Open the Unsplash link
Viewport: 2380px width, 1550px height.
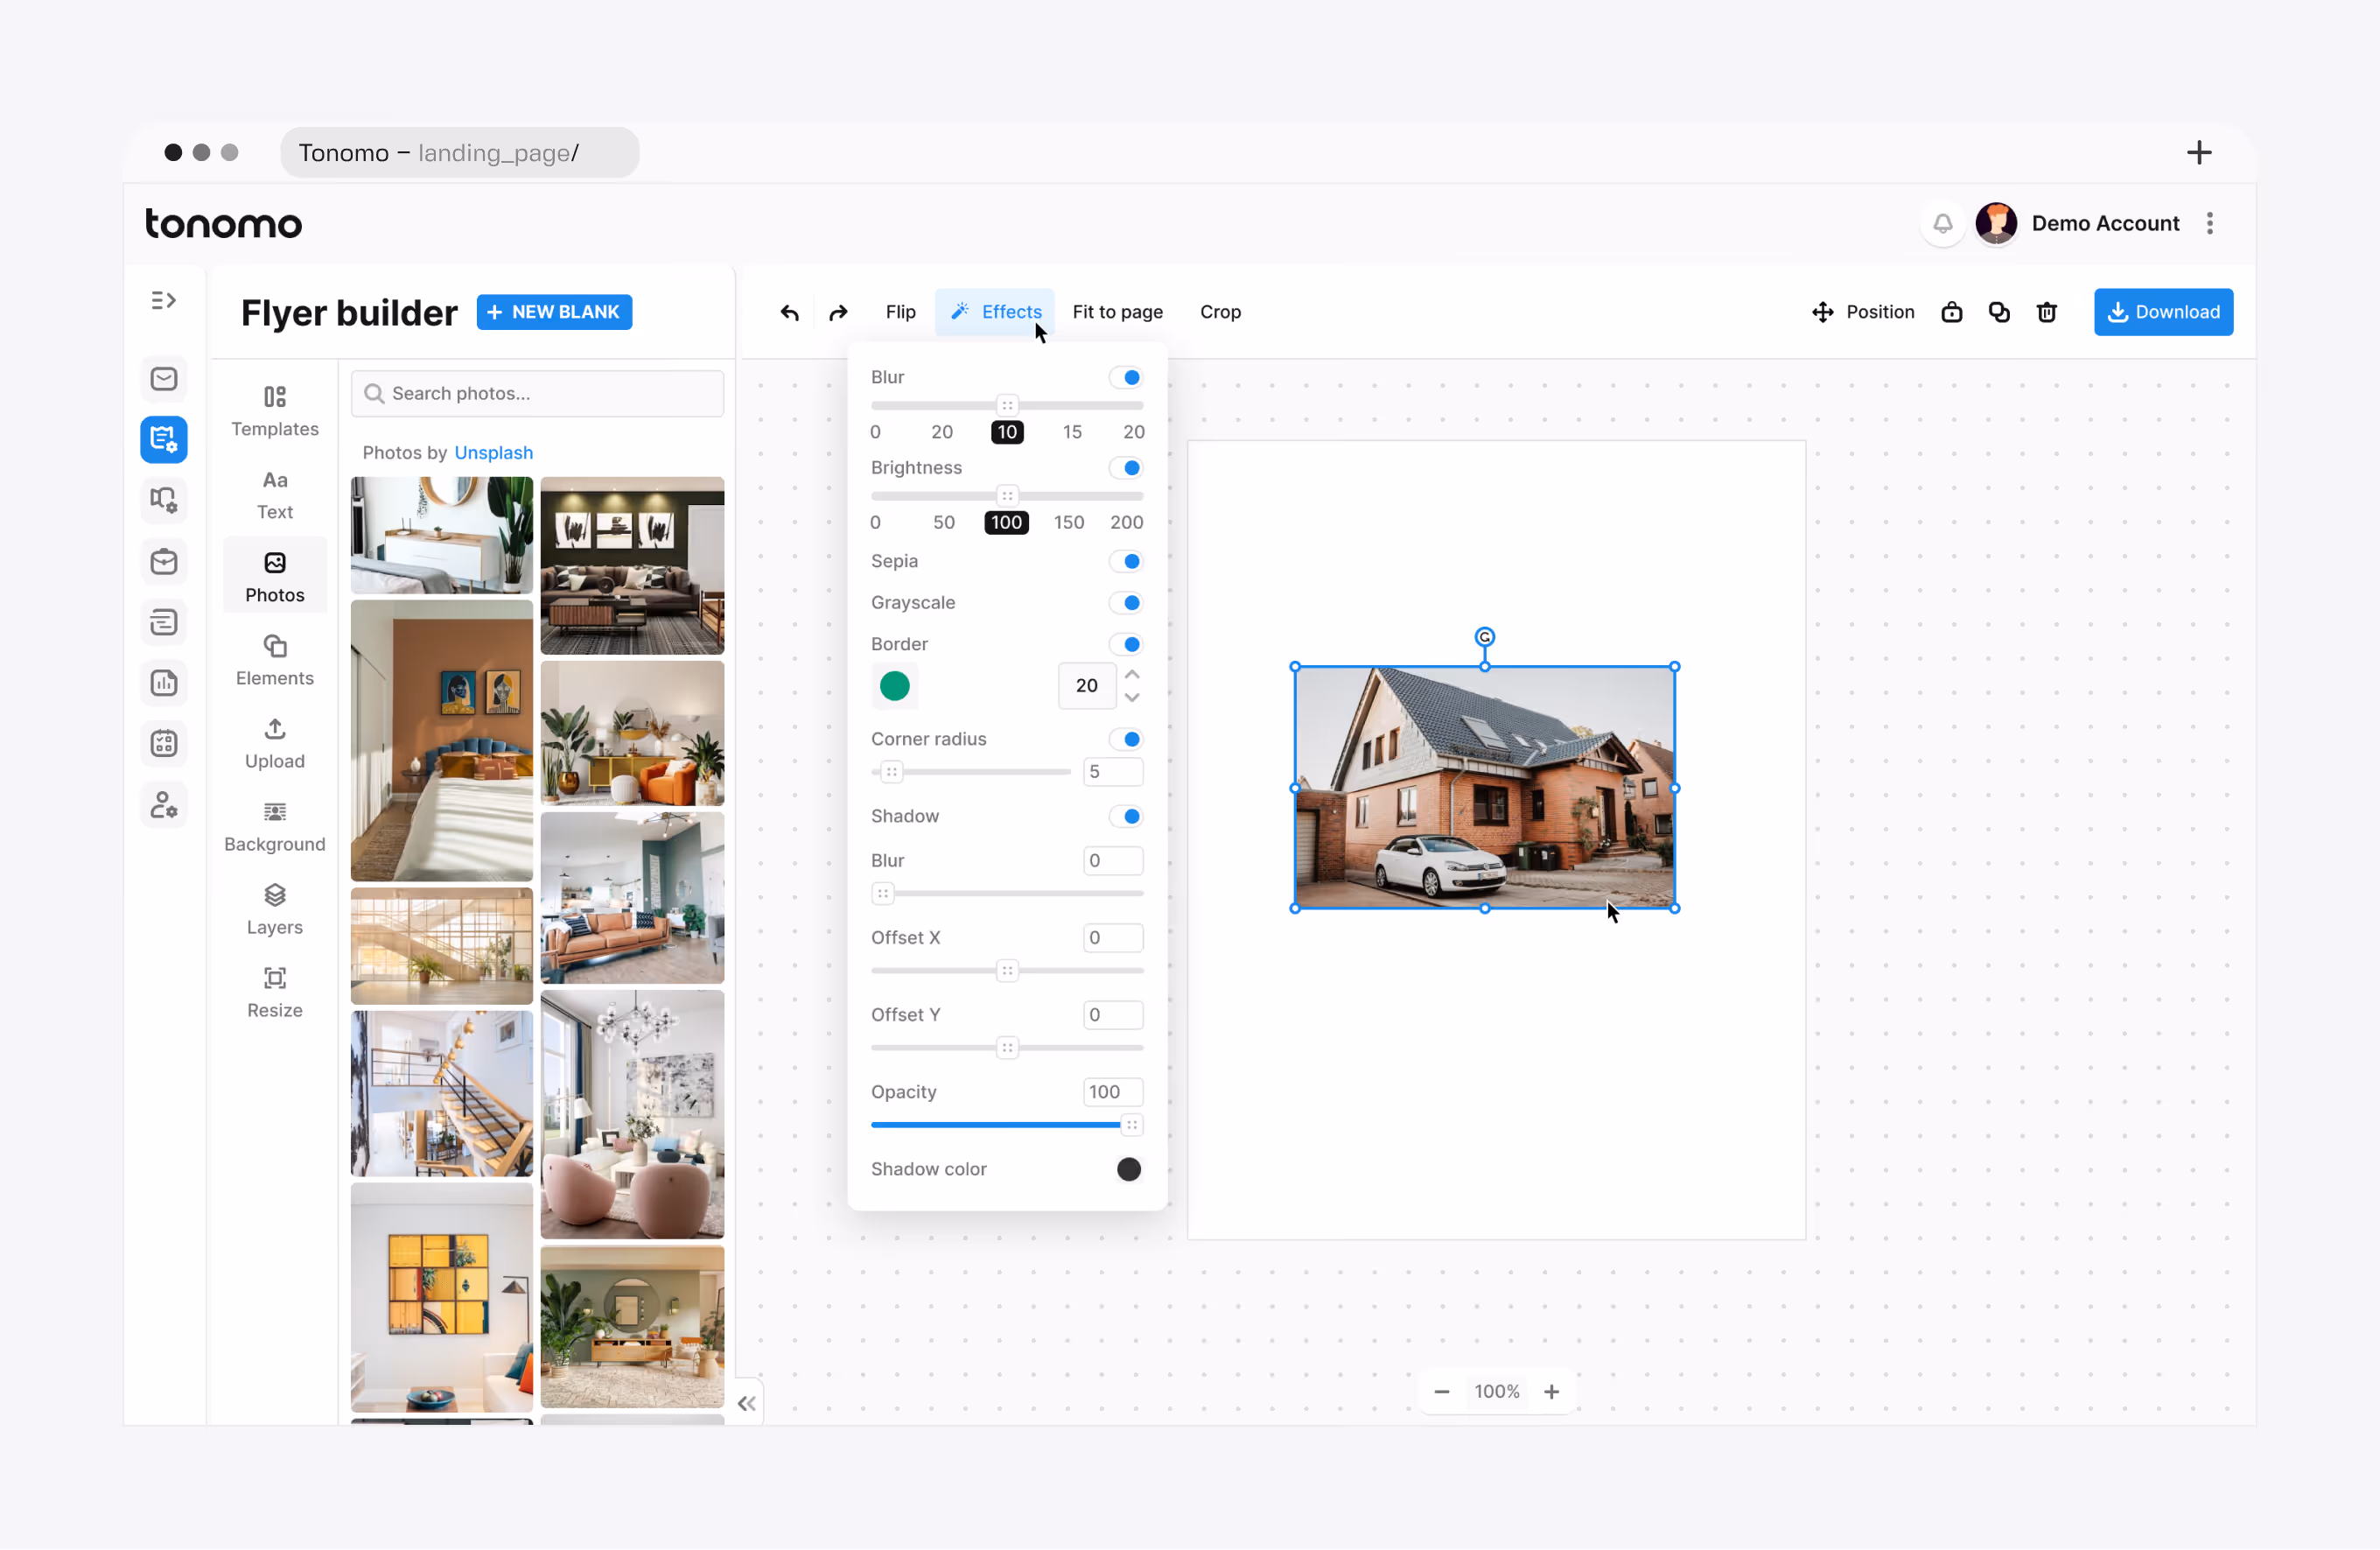[493, 453]
